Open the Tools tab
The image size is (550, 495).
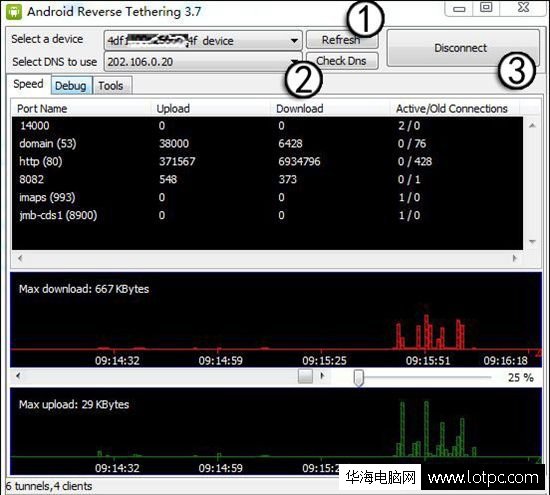coord(112,85)
